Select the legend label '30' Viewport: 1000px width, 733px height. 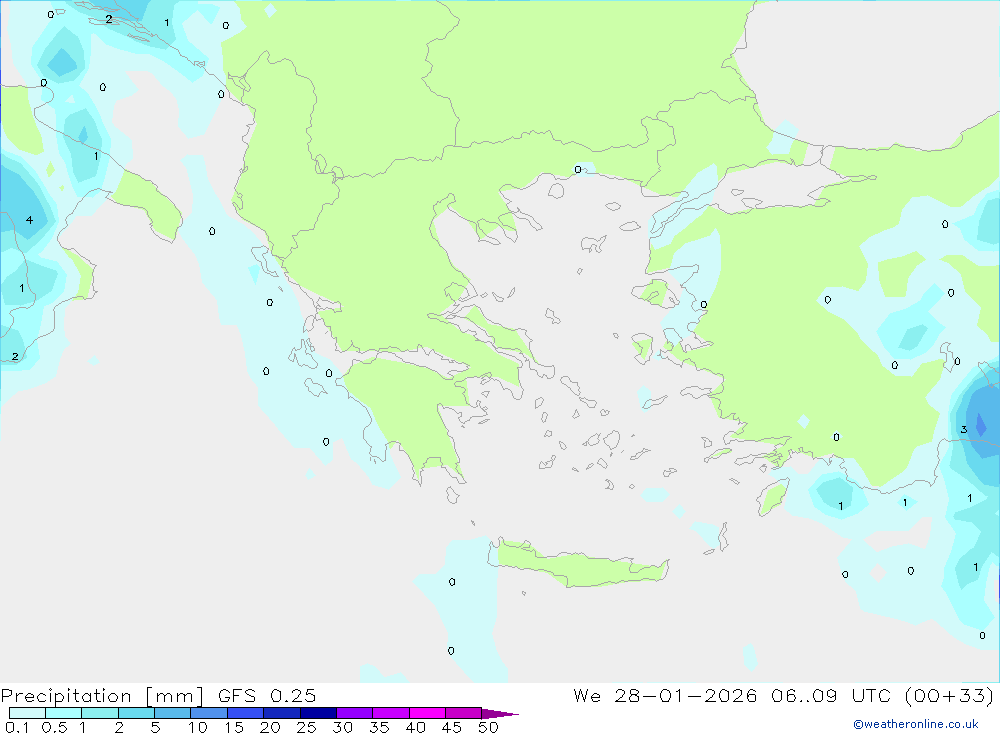[343, 727]
